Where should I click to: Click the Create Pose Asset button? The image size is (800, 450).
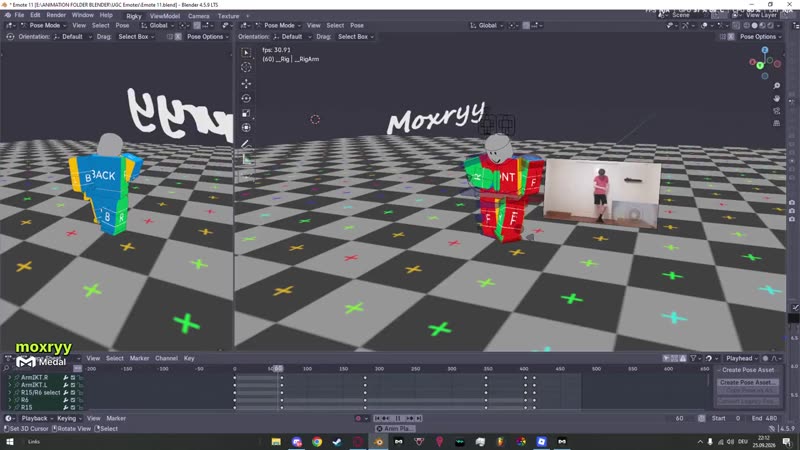click(748, 382)
